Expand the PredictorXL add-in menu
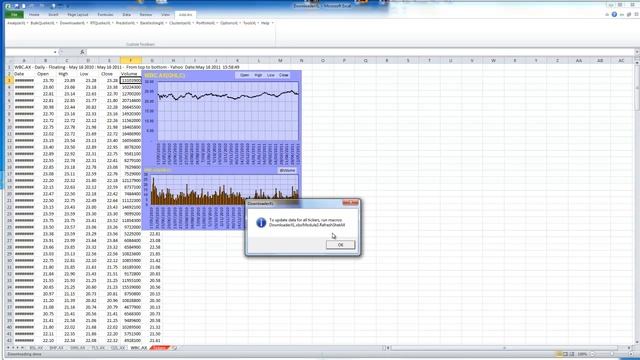 point(126,23)
